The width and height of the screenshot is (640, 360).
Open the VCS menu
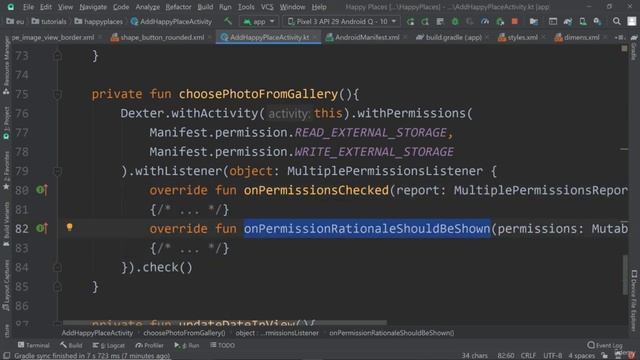click(267, 7)
